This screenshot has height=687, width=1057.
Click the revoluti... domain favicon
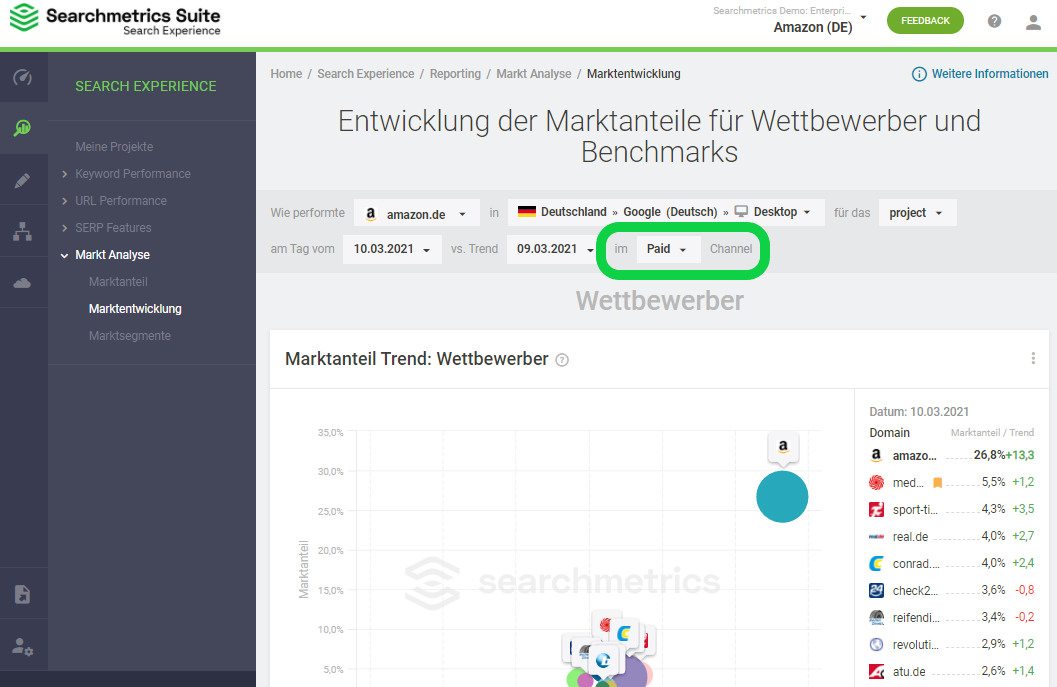coord(876,645)
